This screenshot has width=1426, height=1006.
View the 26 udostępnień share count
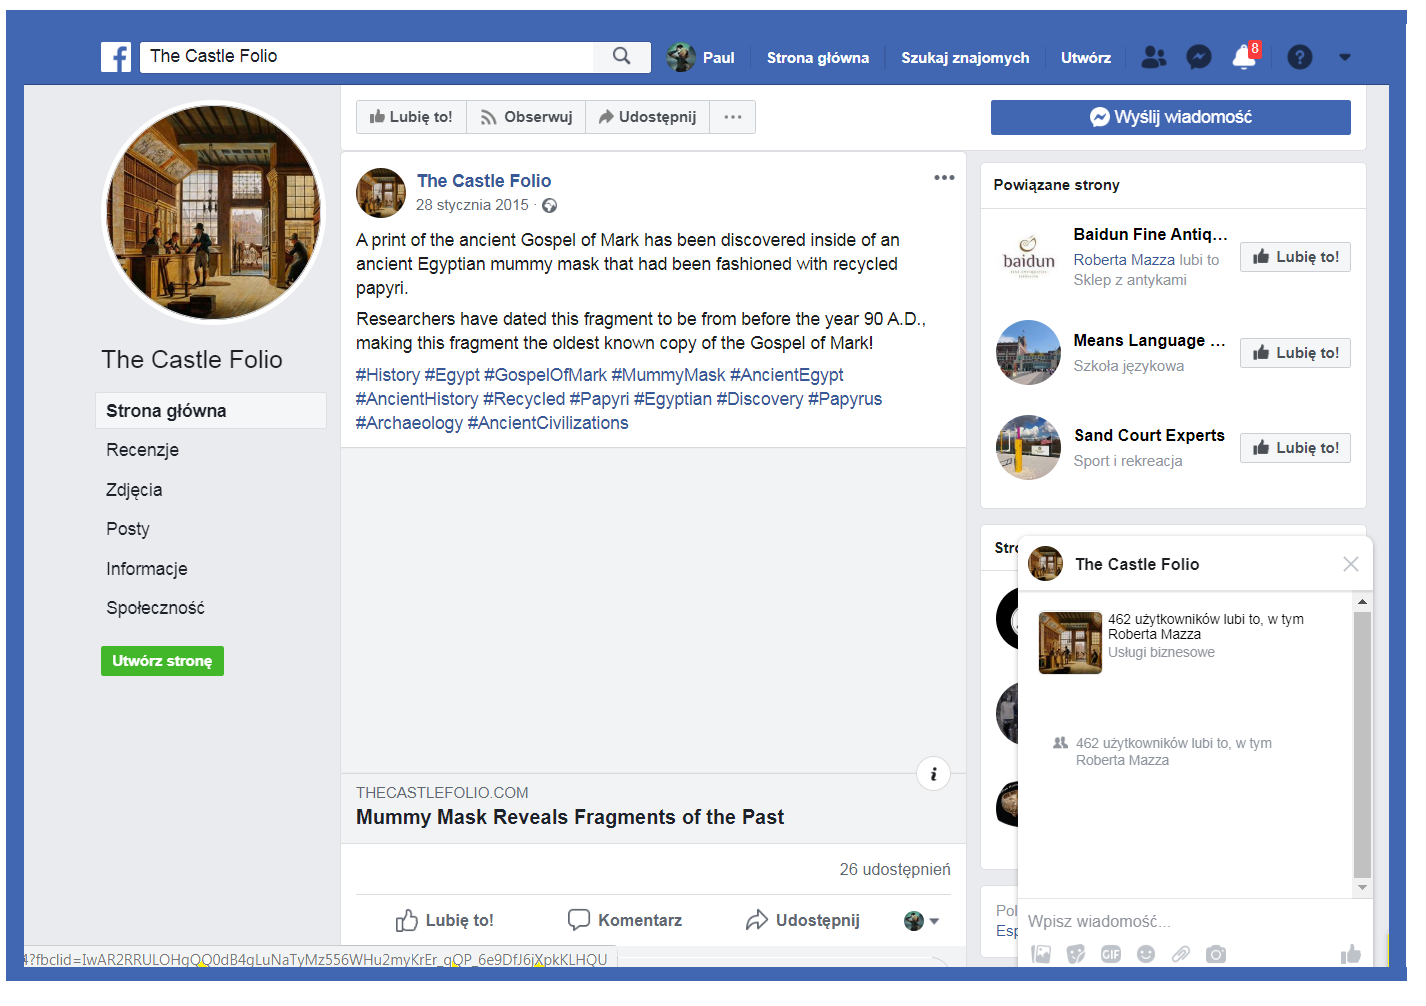(x=895, y=870)
